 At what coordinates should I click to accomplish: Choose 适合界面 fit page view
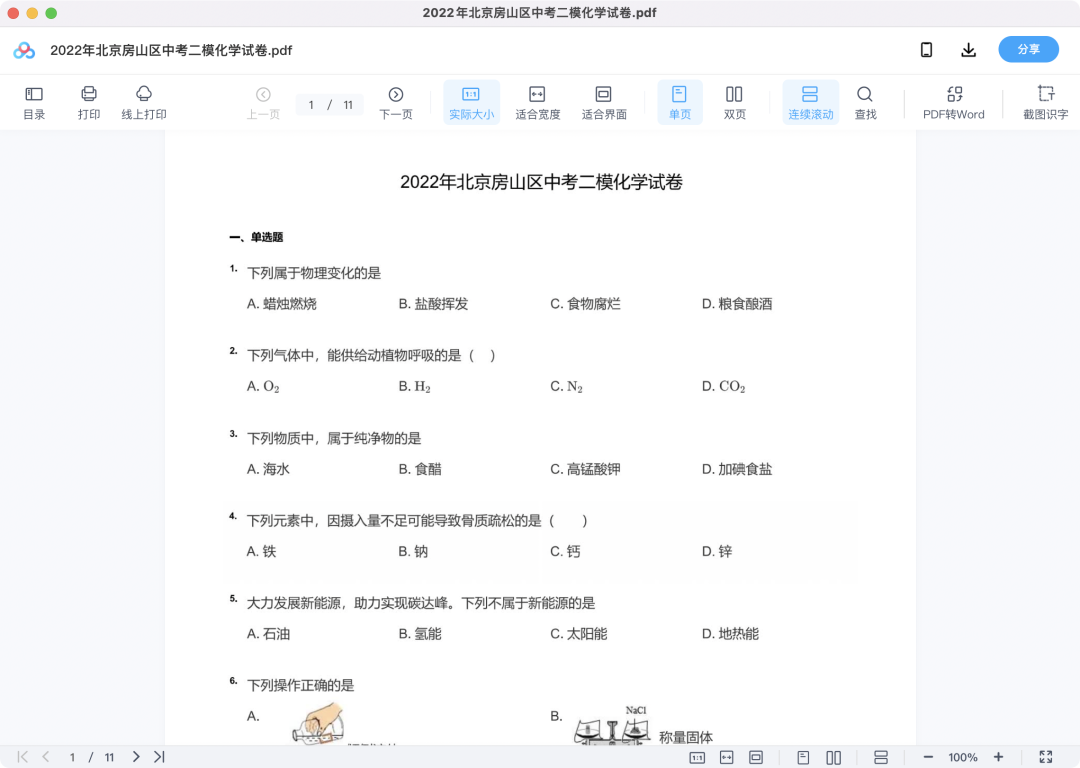pyautogui.click(x=603, y=102)
